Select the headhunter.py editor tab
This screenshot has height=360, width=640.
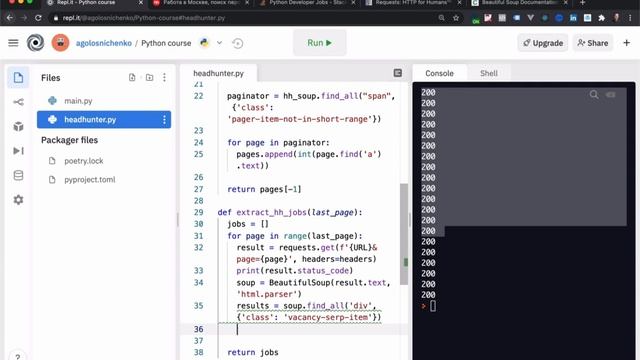pos(218,73)
